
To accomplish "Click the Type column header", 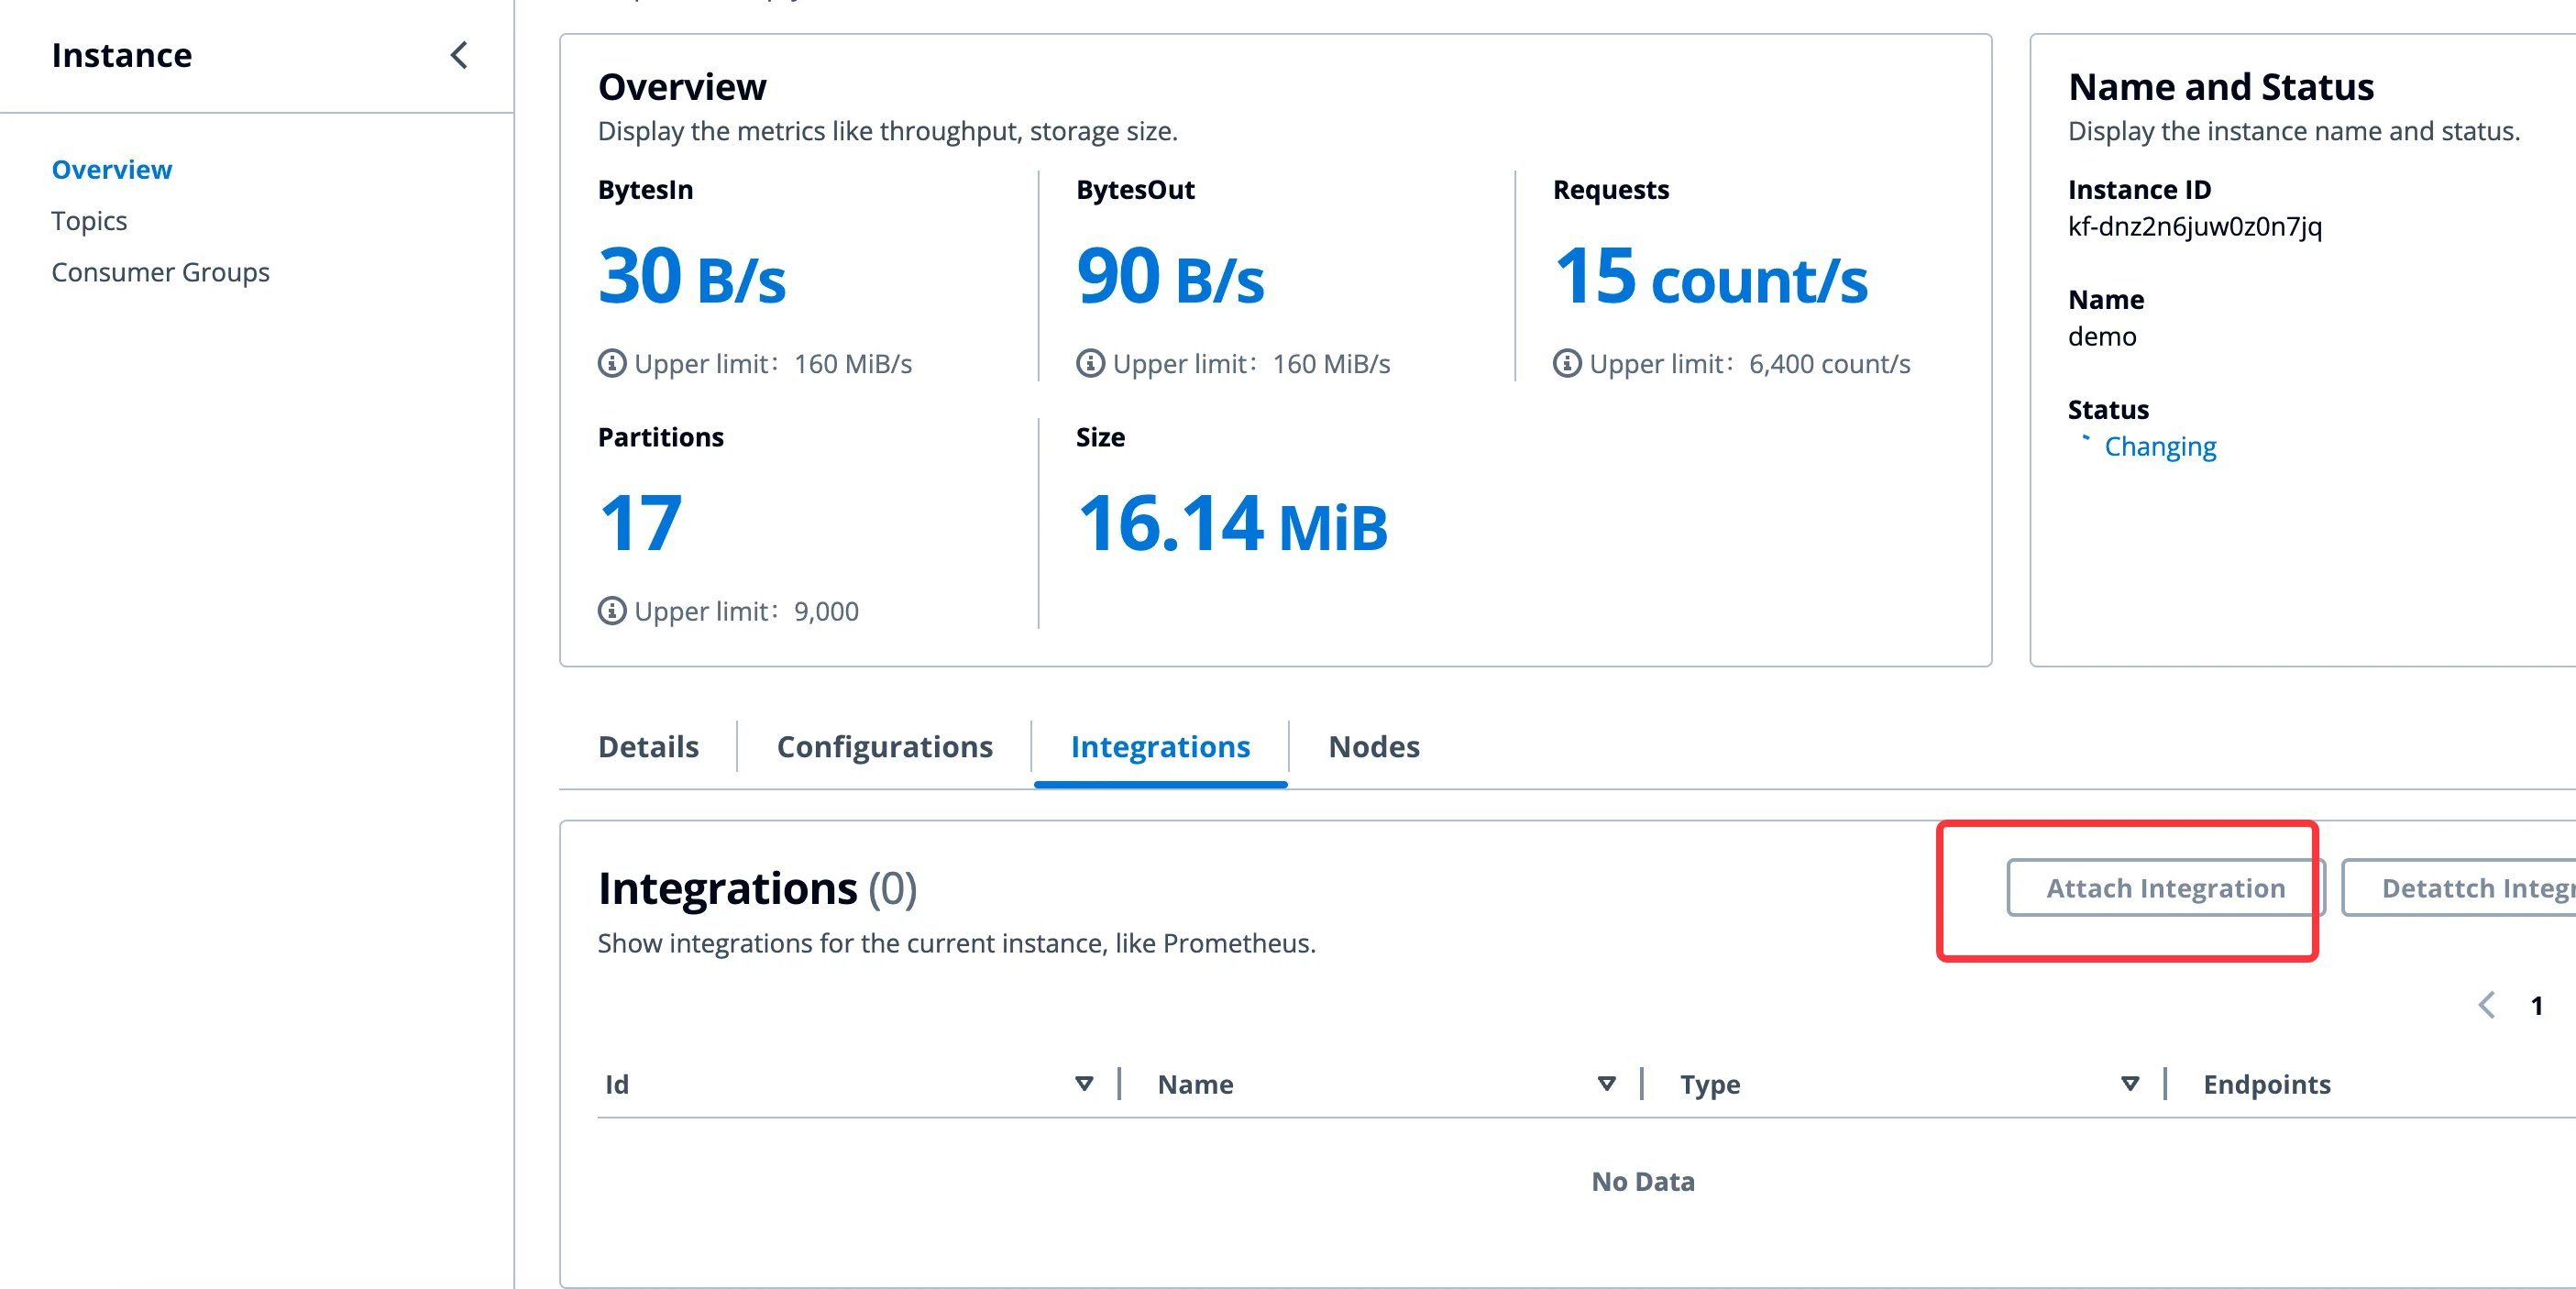I will point(1710,1084).
